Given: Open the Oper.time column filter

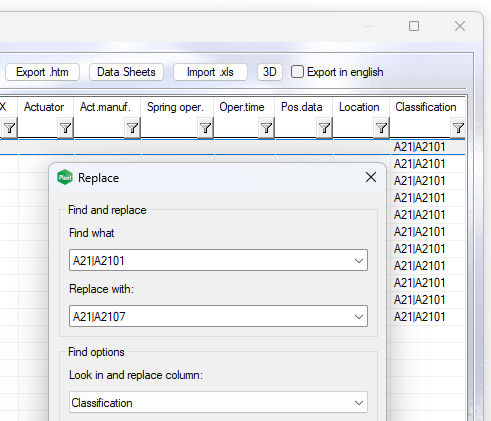Looking at the screenshot, I should click(x=266, y=128).
